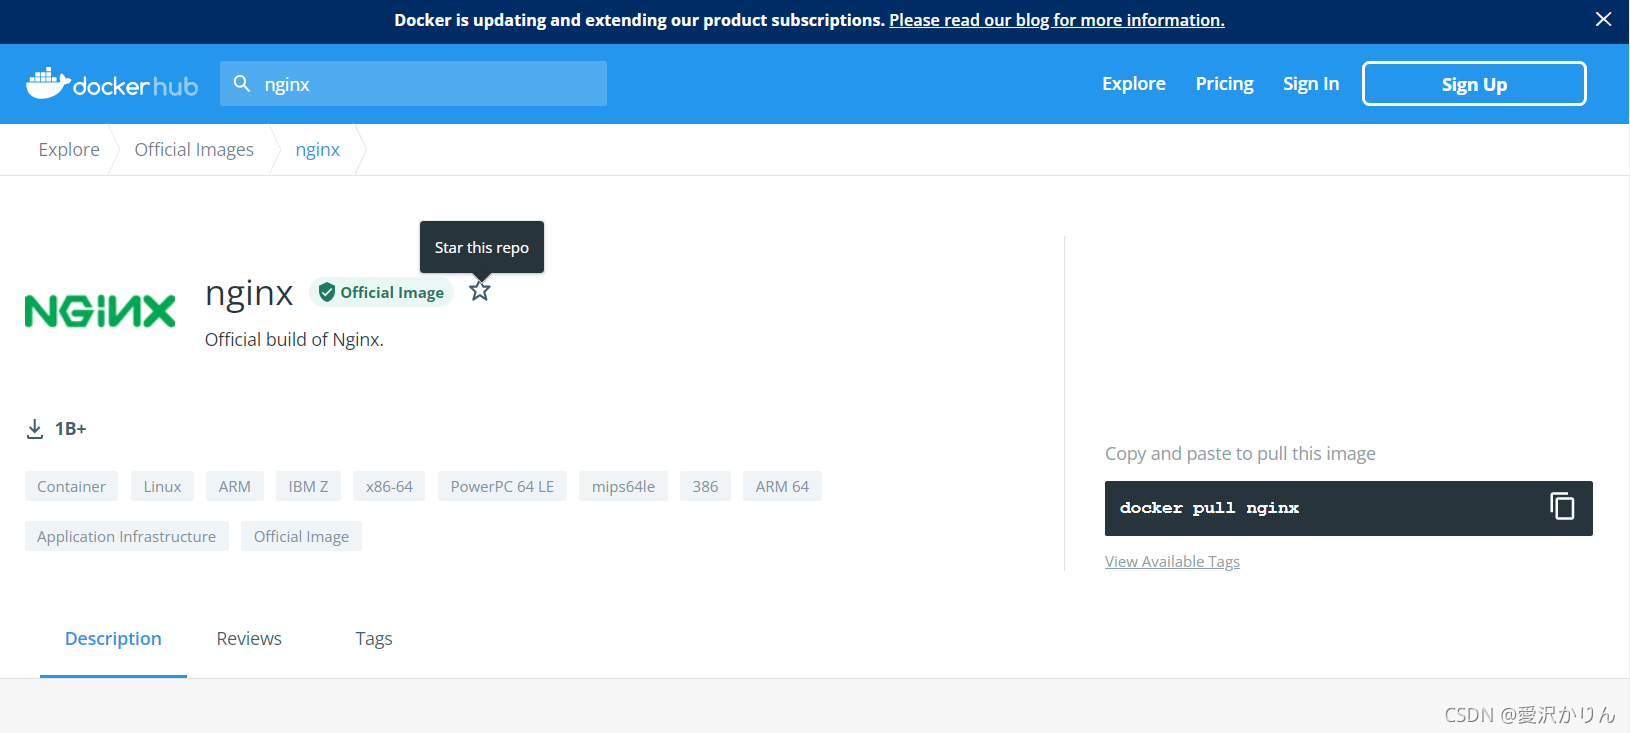
Task: Click the NGINX logo image
Action: (100, 311)
